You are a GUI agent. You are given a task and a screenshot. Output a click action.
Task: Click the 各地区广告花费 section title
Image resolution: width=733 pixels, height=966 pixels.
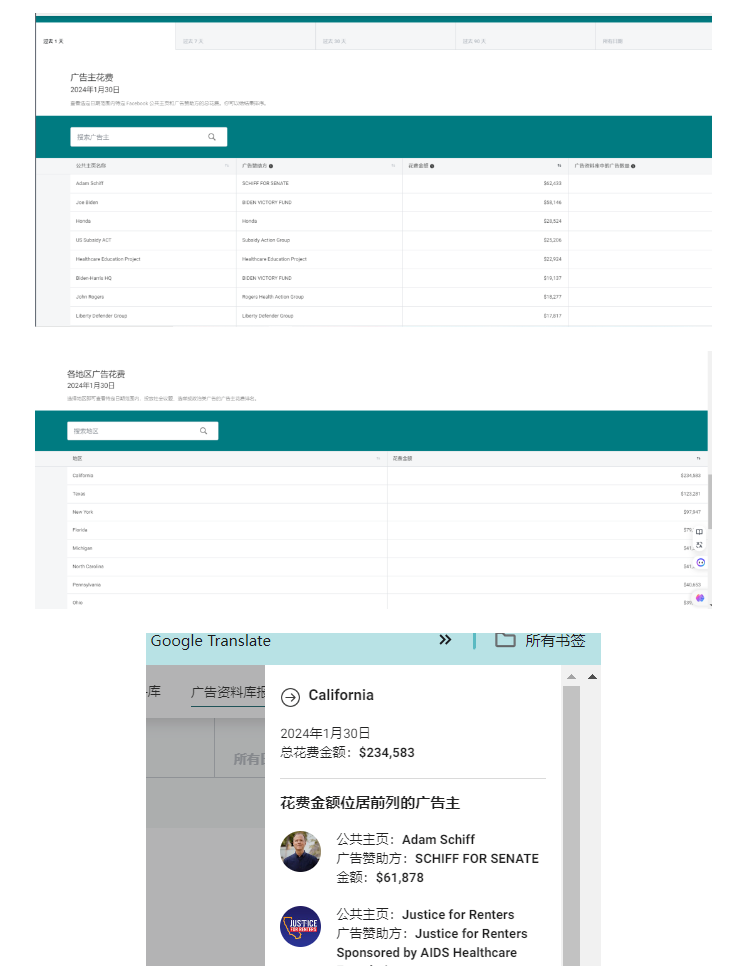tap(96, 374)
